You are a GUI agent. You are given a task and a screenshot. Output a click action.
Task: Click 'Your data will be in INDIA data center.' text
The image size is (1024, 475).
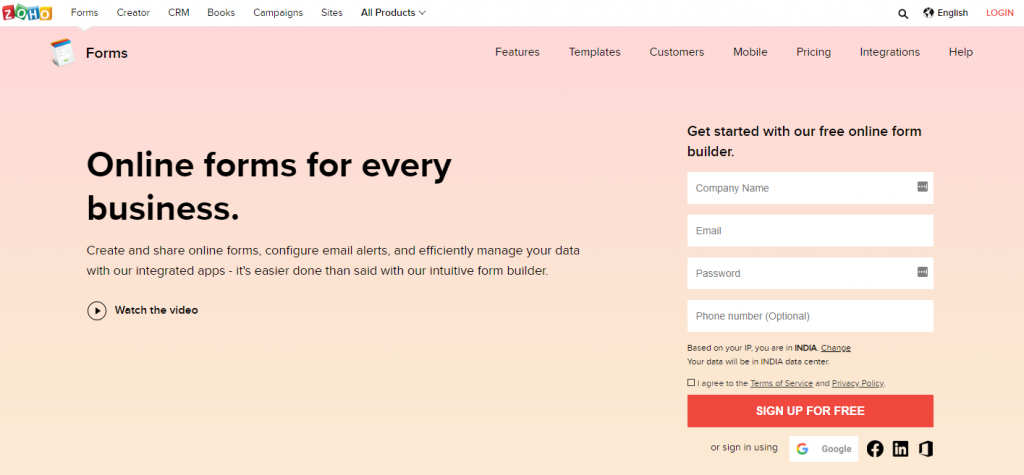point(758,361)
